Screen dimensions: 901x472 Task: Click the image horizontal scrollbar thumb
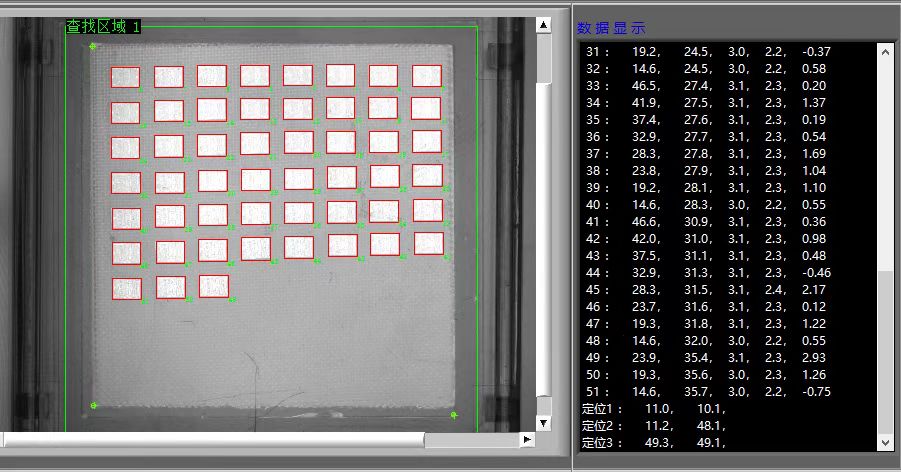tap(213, 439)
